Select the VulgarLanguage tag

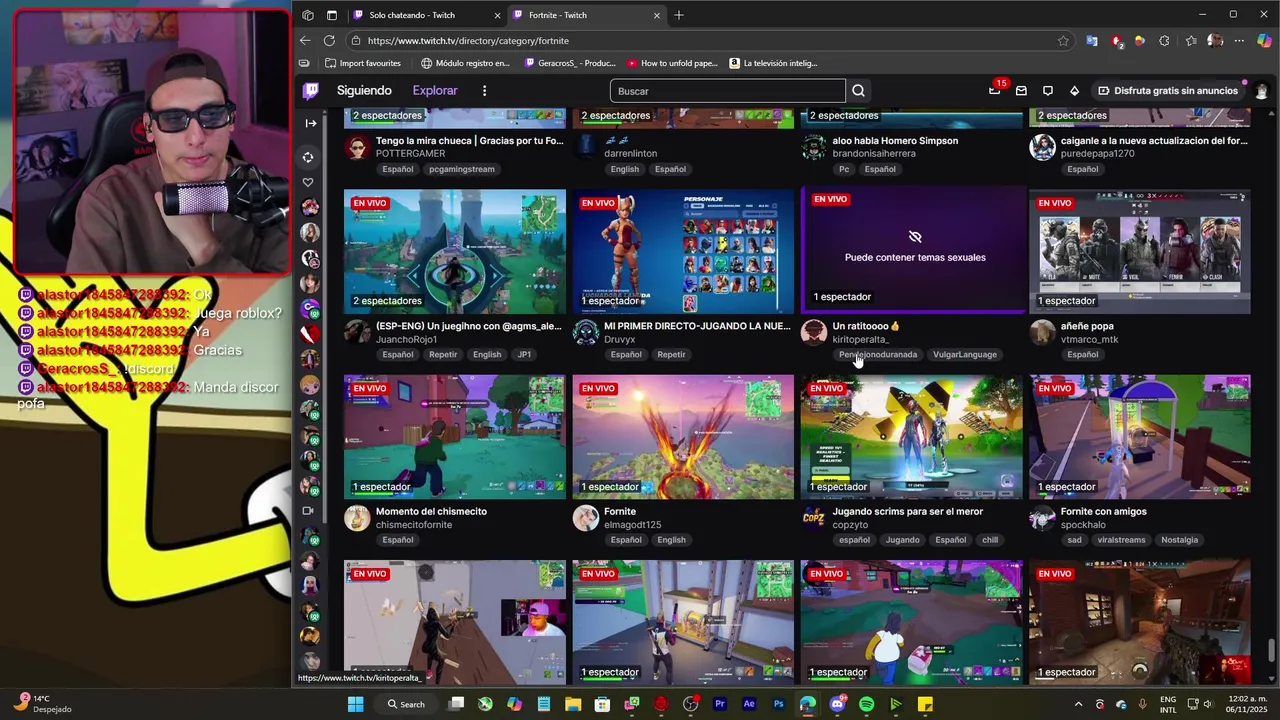(965, 354)
